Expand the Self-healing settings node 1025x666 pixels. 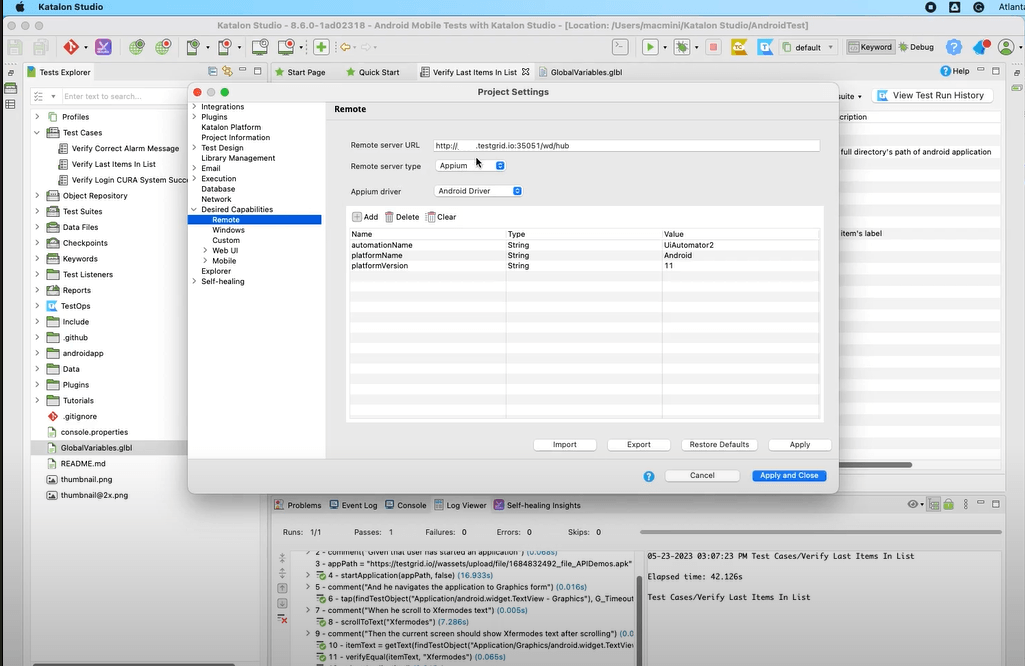[194, 281]
